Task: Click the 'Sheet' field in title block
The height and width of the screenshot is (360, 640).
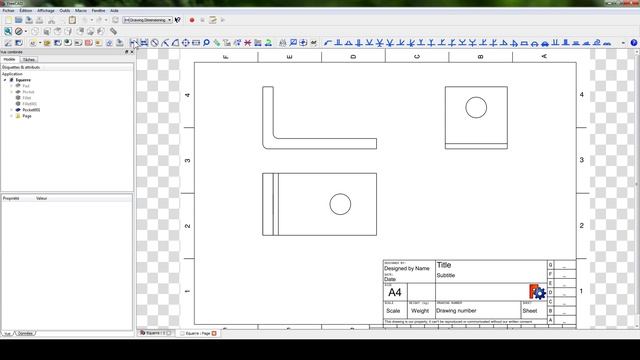Action: click(530, 311)
